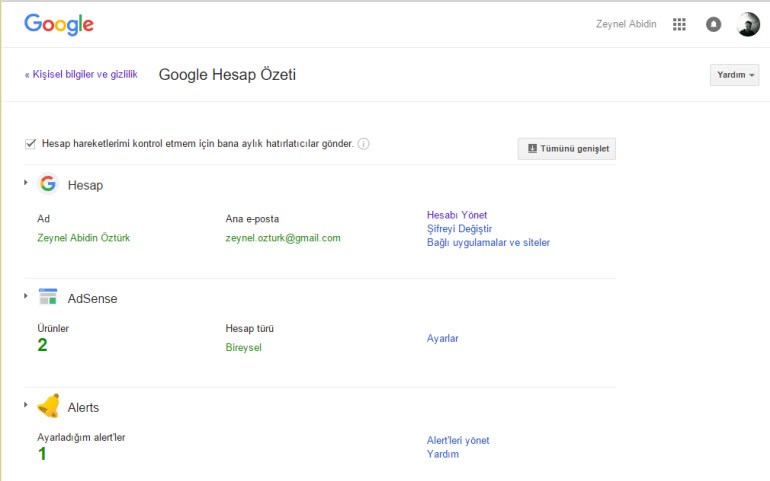Image resolution: width=770 pixels, height=481 pixels.
Task: Open the notifications bell icon
Action: point(714,24)
